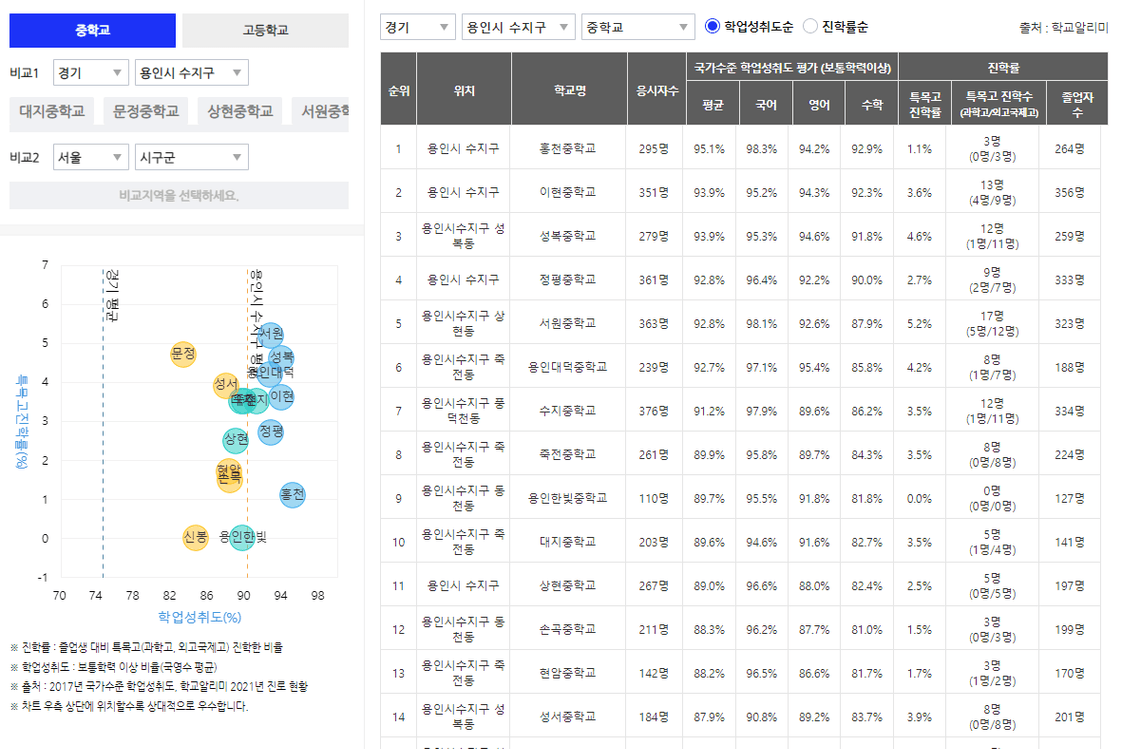
Task: Click the 문정 bubble in the chart
Action: [183, 353]
